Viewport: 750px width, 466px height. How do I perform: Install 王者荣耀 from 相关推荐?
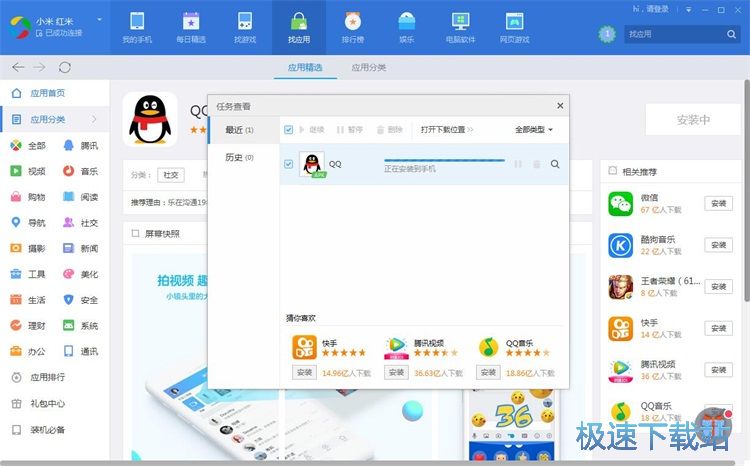pyautogui.click(x=718, y=287)
